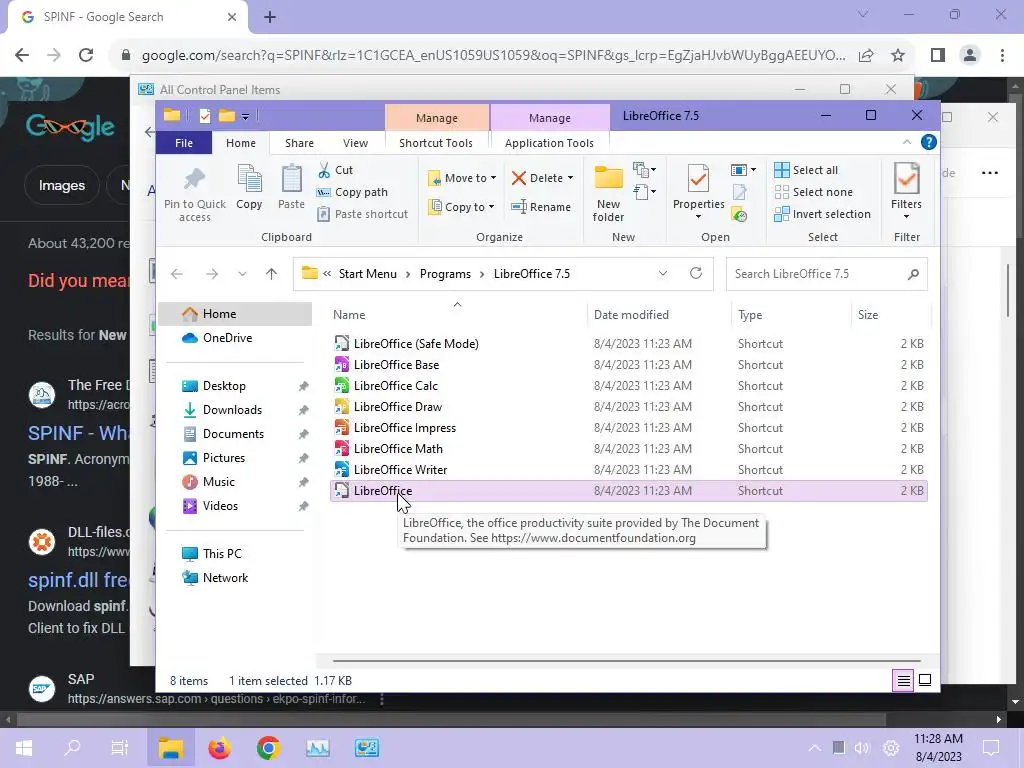
Task: Click Select all in ribbon
Action: point(806,170)
